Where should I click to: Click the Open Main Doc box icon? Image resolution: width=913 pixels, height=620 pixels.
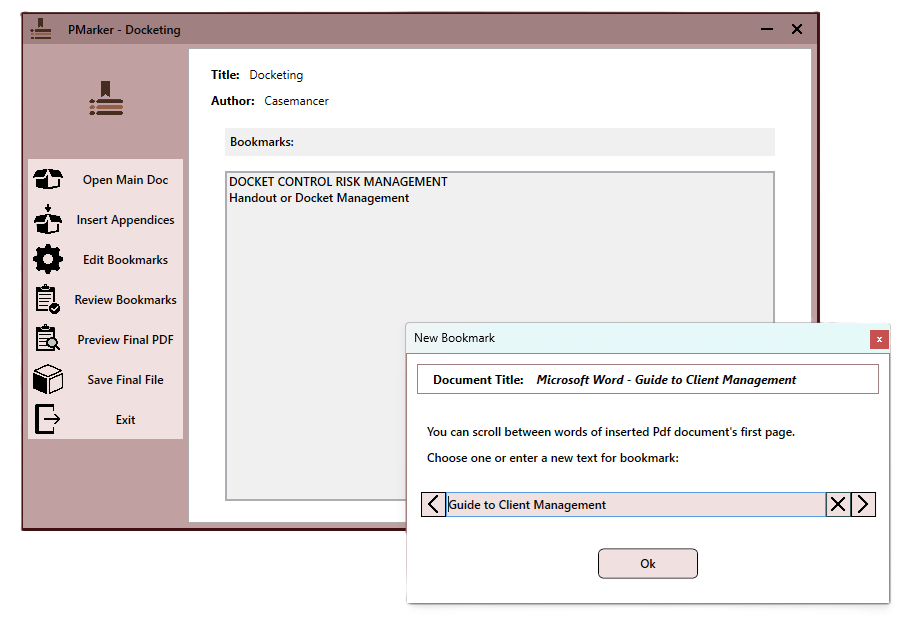[48, 180]
